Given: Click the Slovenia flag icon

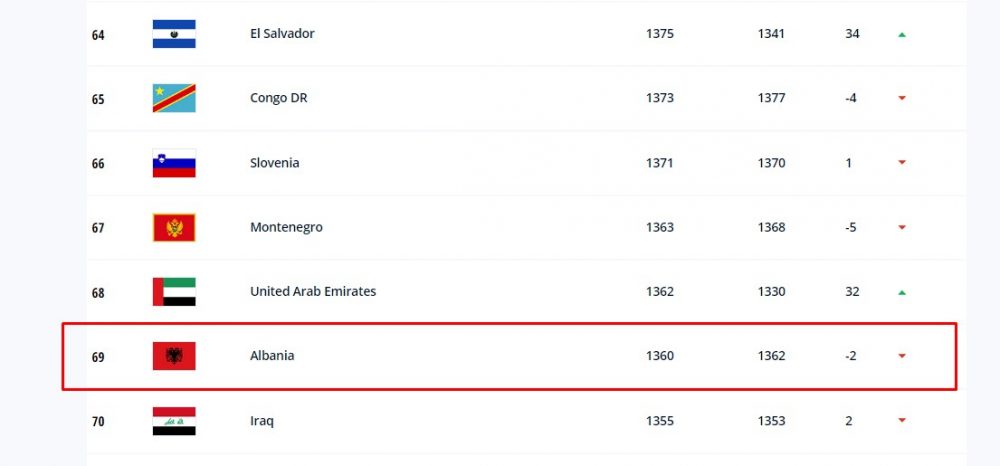Looking at the screenshot, I should pos(174,163).
